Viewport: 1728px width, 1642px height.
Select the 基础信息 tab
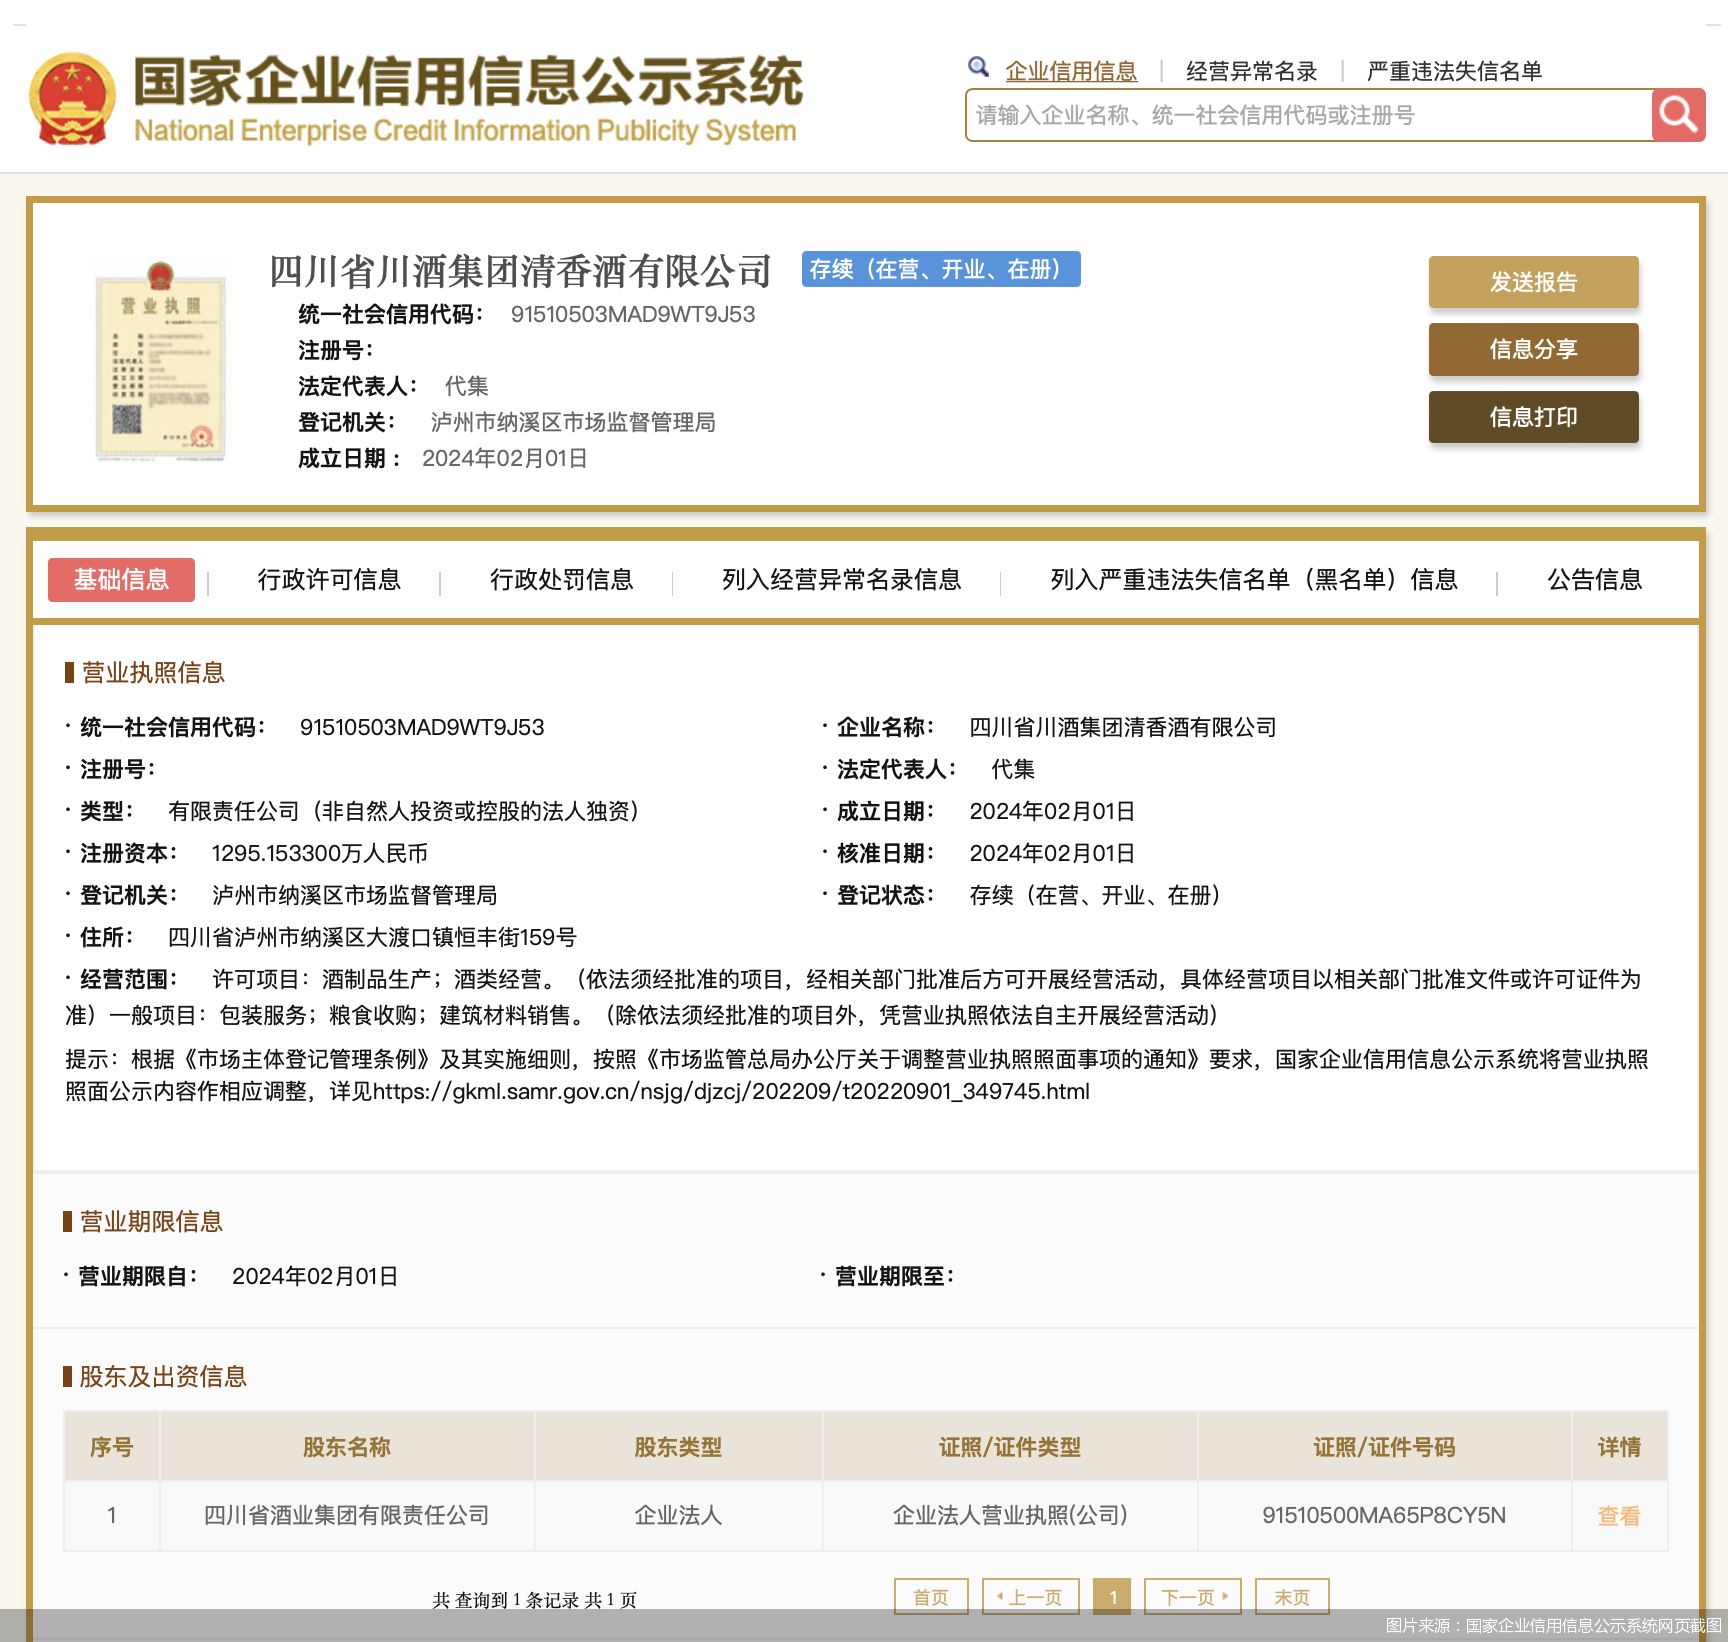[x=121, y=580]
